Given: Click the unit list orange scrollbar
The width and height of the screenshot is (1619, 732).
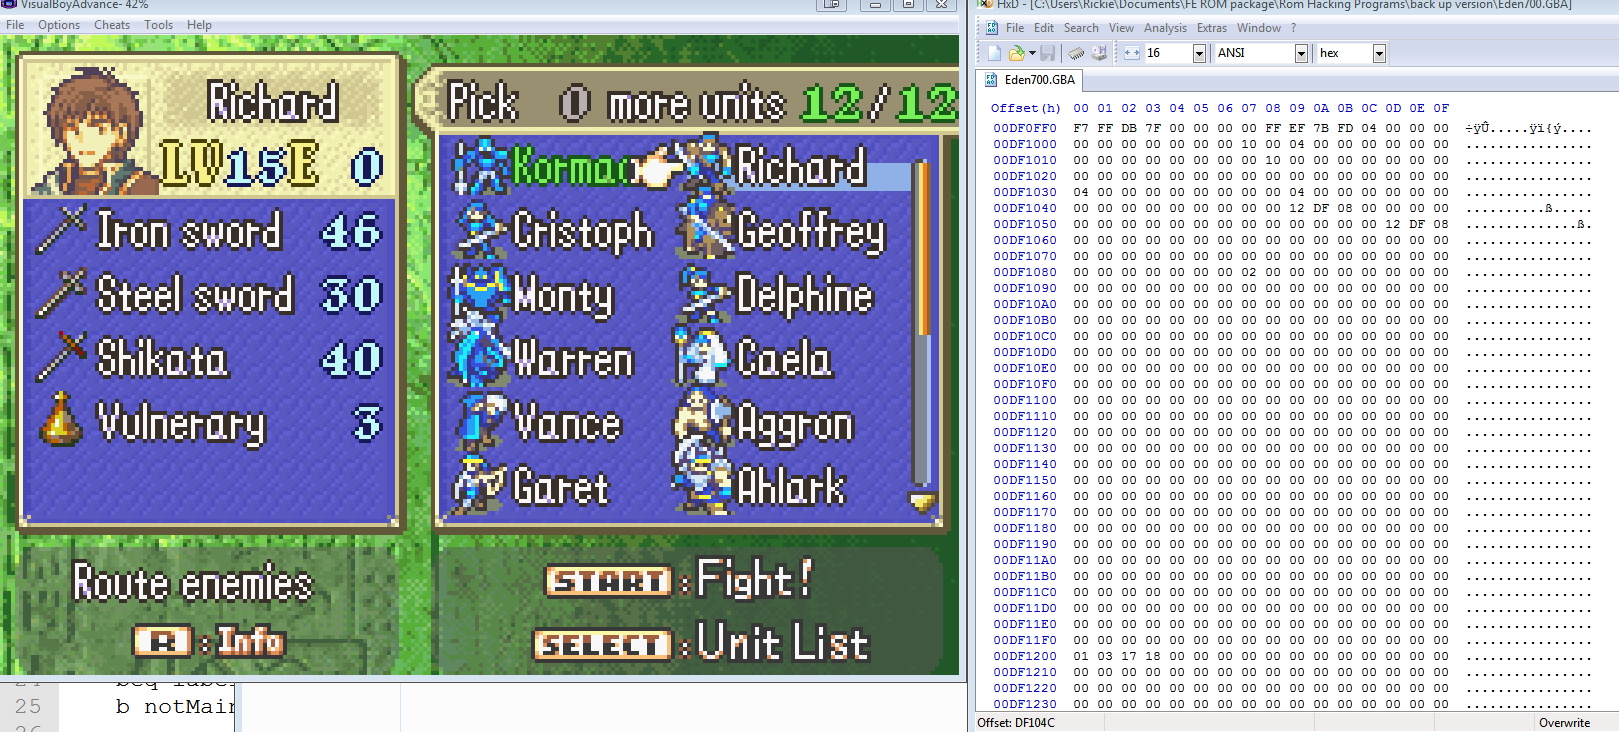Looking at the screenshot, I should (x=922, y=250).
